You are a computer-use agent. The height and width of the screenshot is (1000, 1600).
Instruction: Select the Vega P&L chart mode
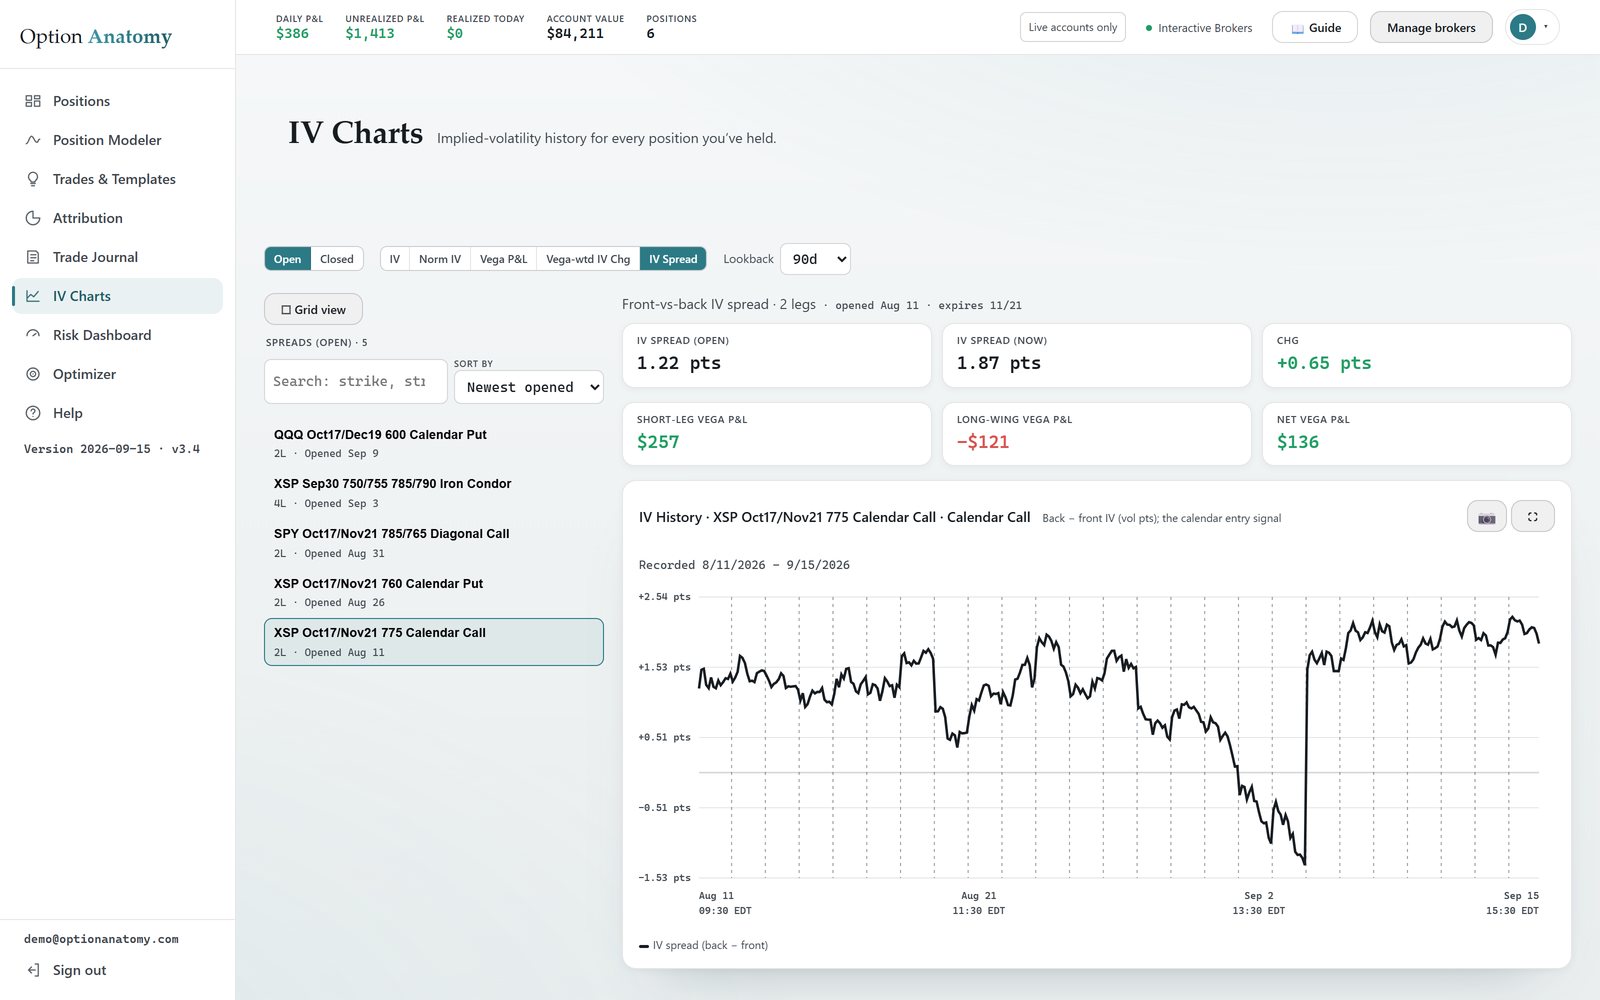[503, 259]
